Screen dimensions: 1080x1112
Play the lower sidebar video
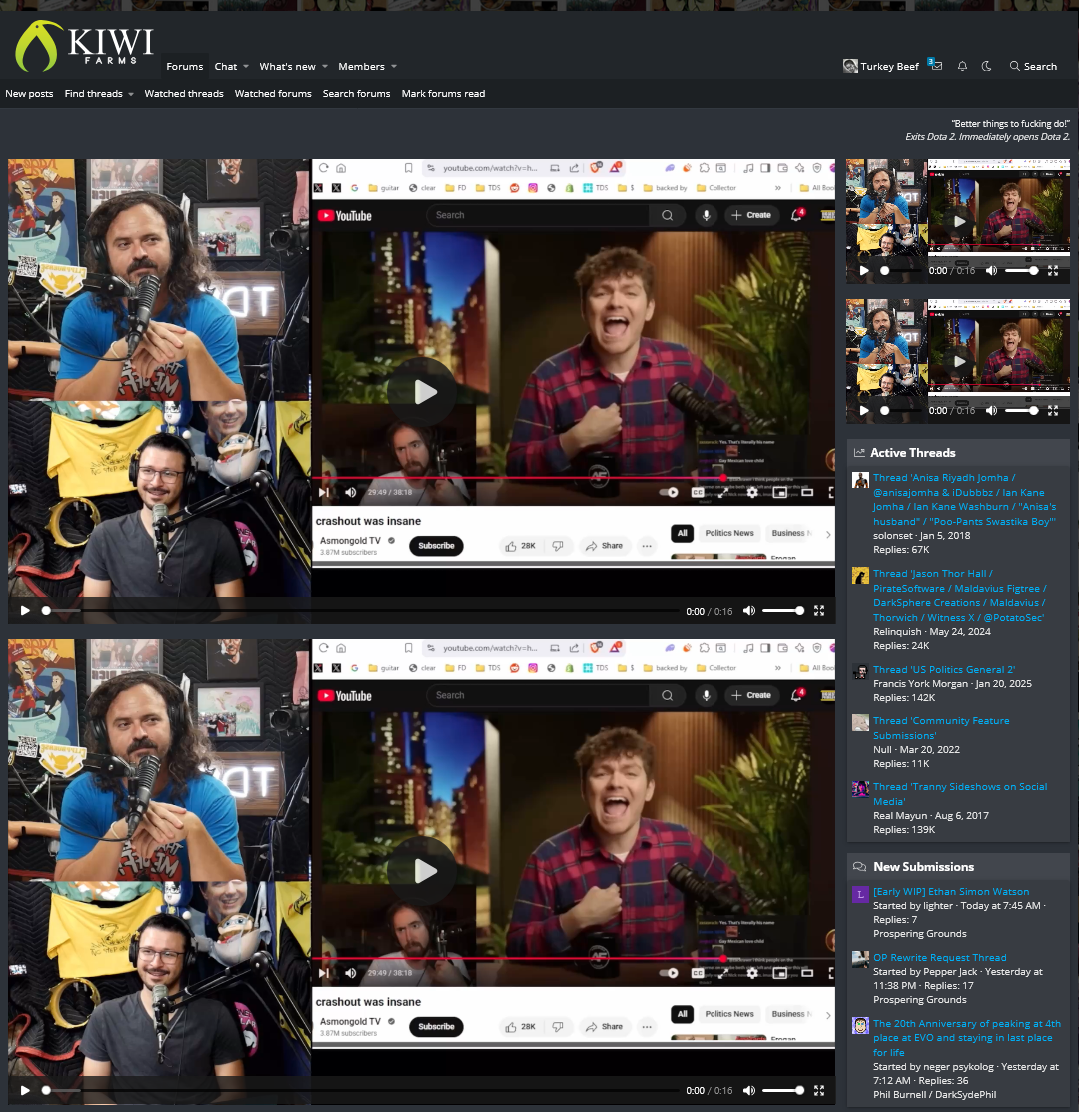pos(864,410)
